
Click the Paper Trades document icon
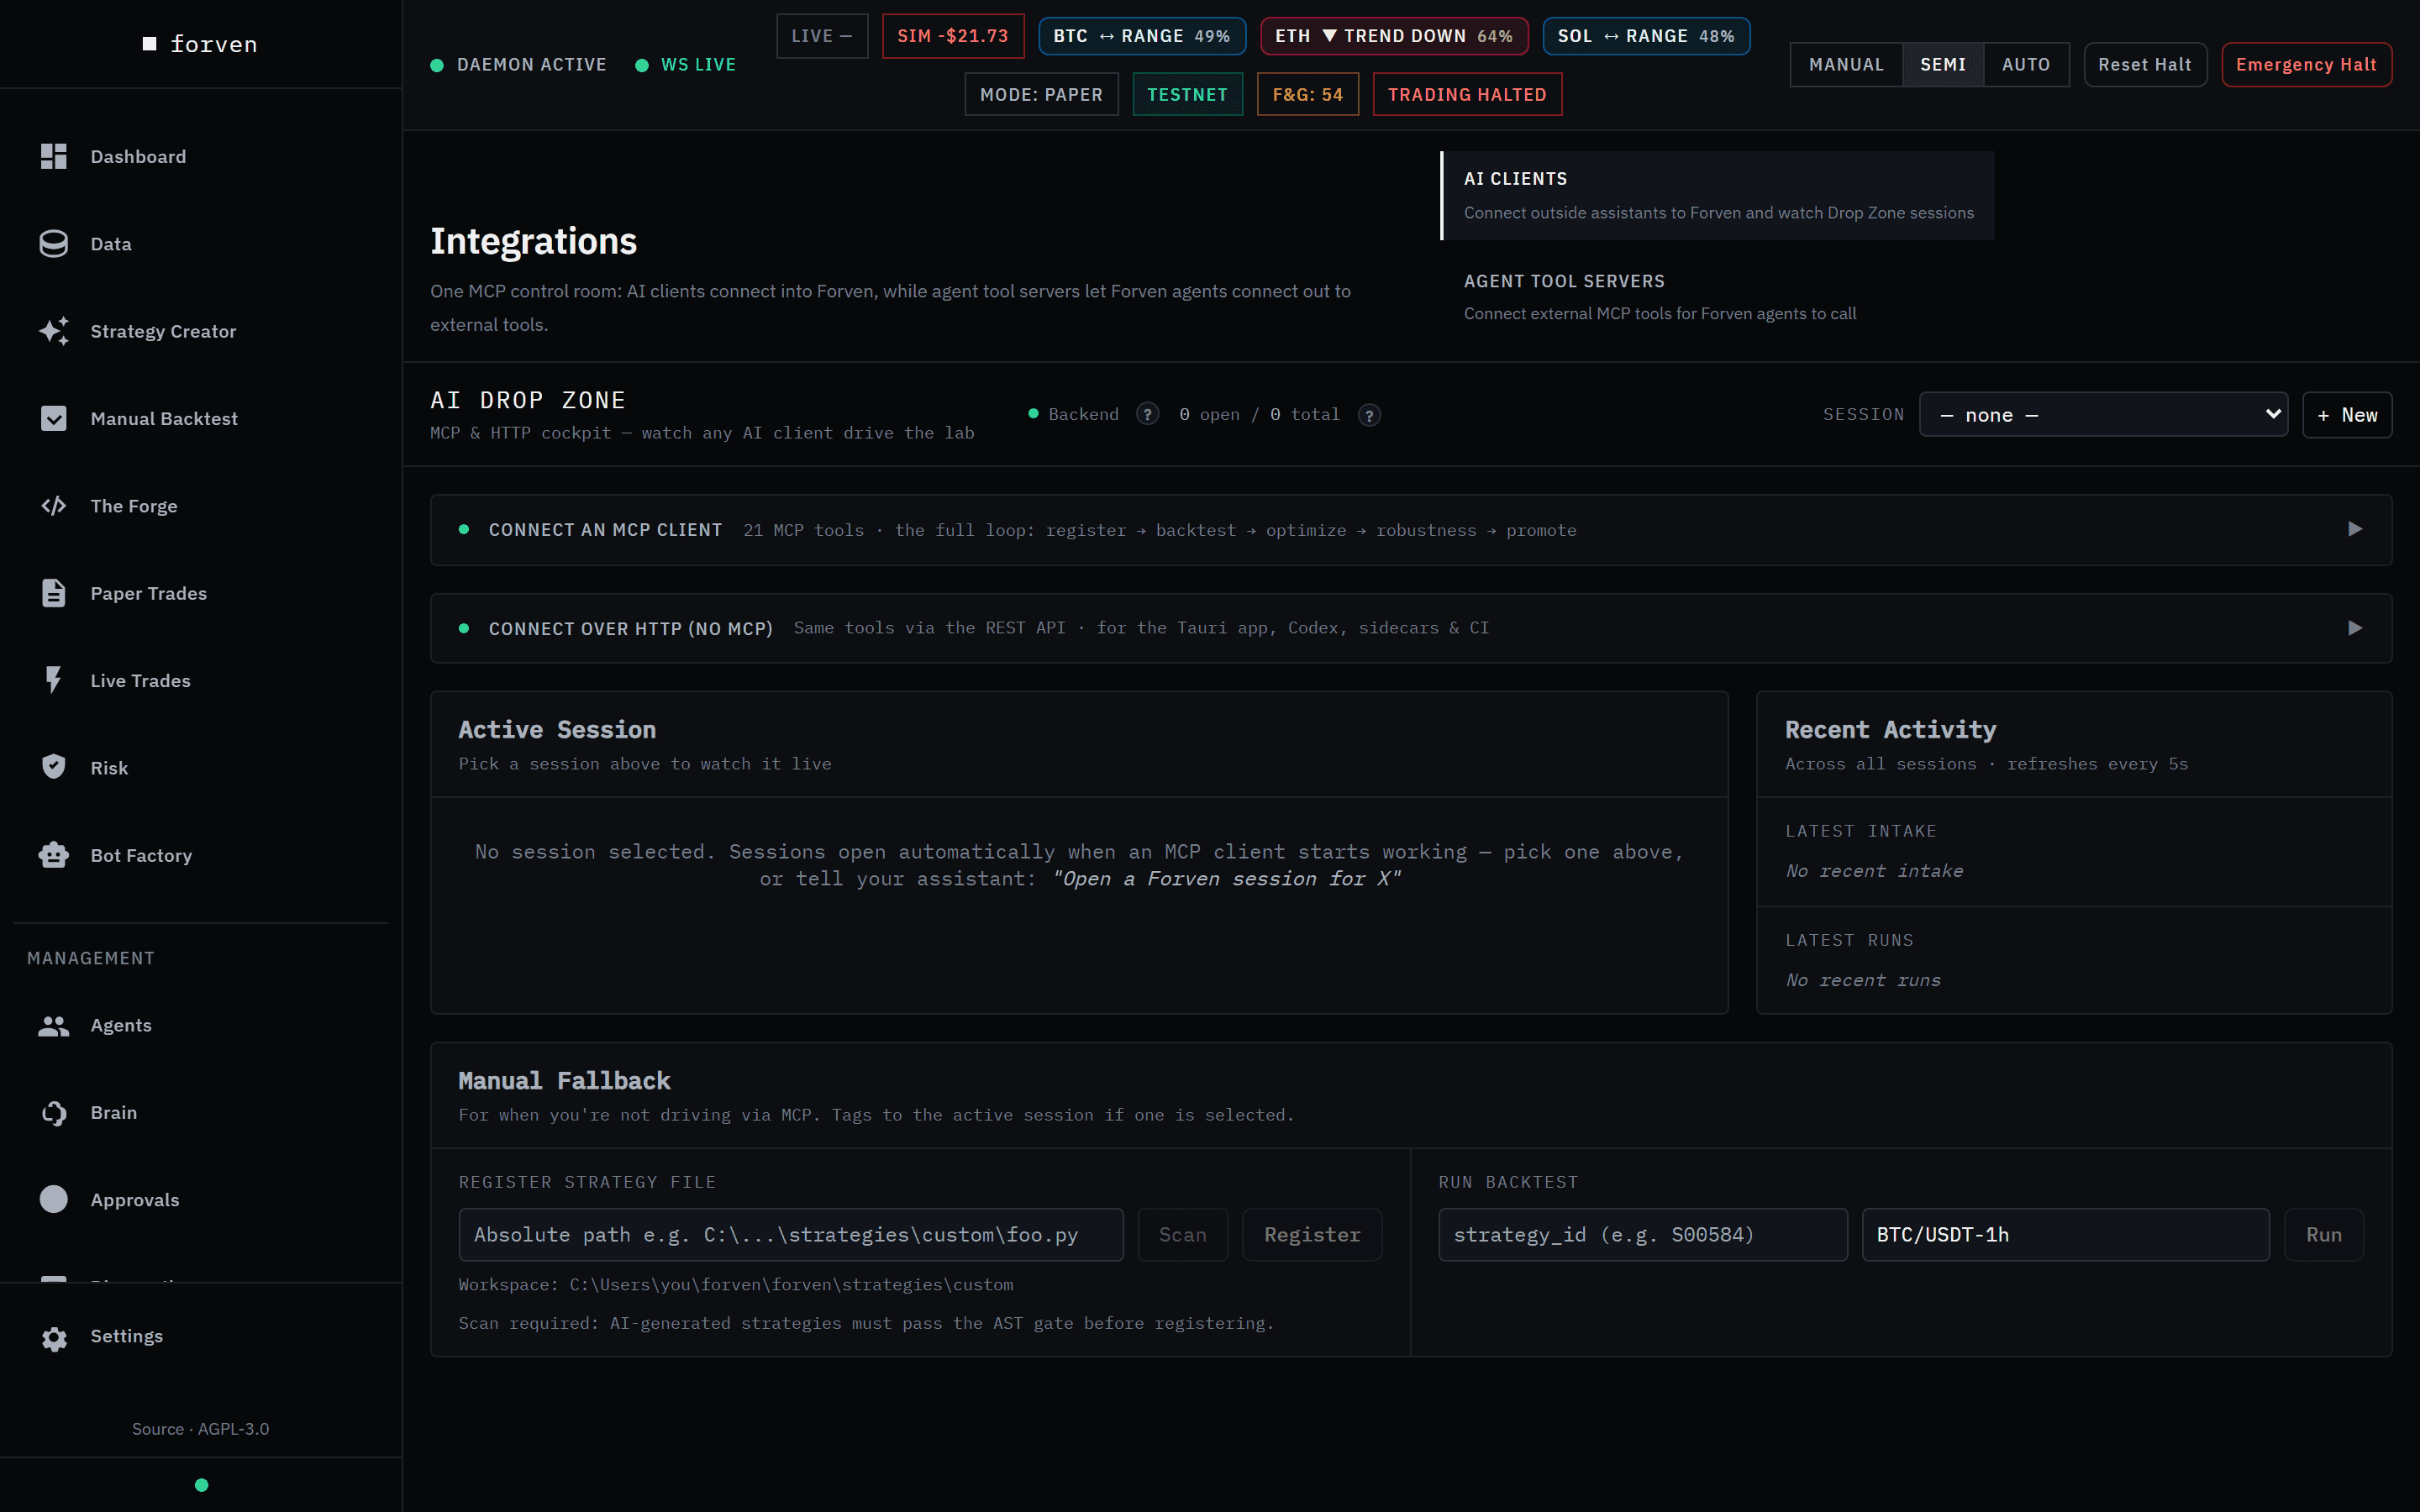click(53, 593)
